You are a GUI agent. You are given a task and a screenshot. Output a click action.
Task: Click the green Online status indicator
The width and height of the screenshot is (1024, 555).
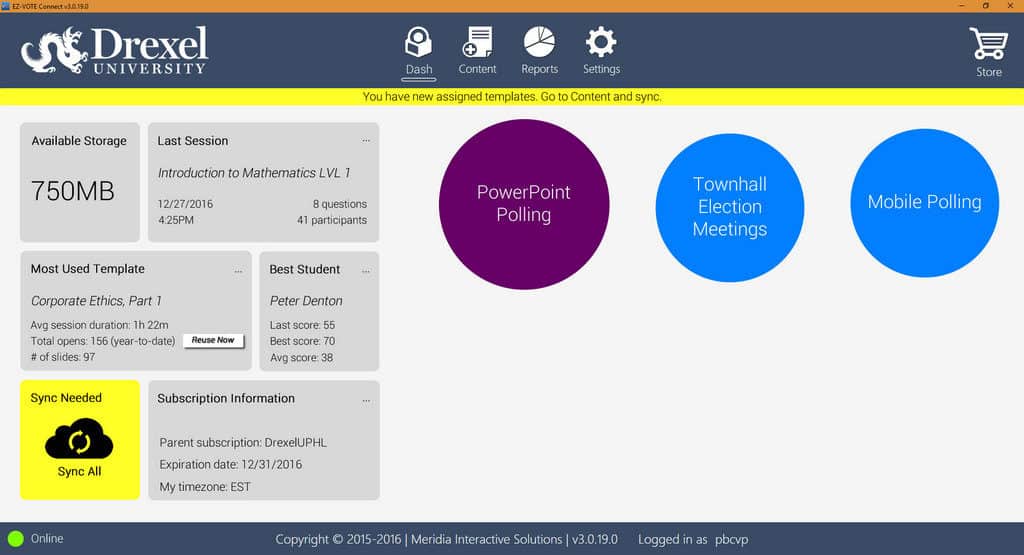pos(16,539)
